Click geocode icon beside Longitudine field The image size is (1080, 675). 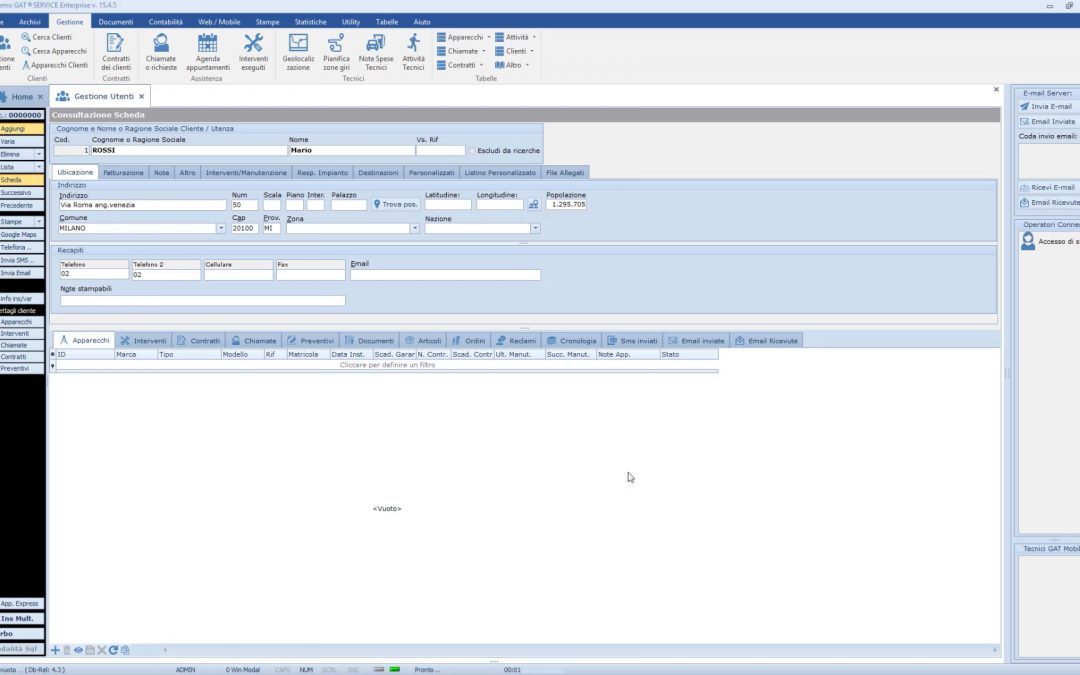533,205
